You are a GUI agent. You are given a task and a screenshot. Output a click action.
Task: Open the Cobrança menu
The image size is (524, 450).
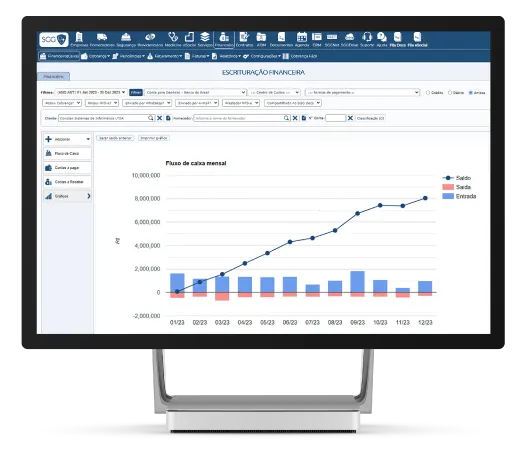tap(96, 56)
